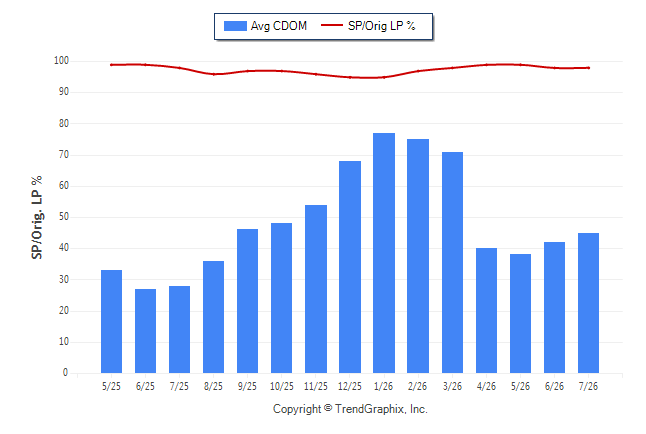Click the 8/25 x-axis label
This screenshot has width=646, height=434.
[213, 386]
